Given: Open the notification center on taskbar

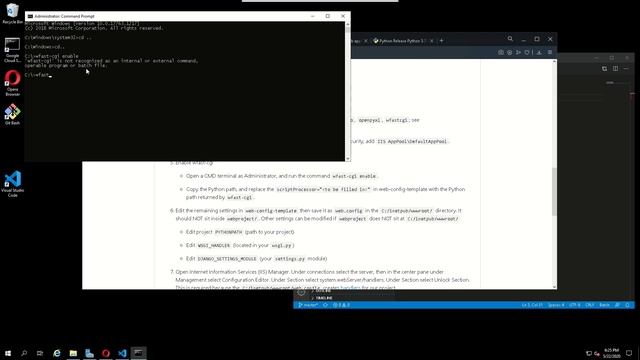Looking at the screenshot, I should pos(629,353).
